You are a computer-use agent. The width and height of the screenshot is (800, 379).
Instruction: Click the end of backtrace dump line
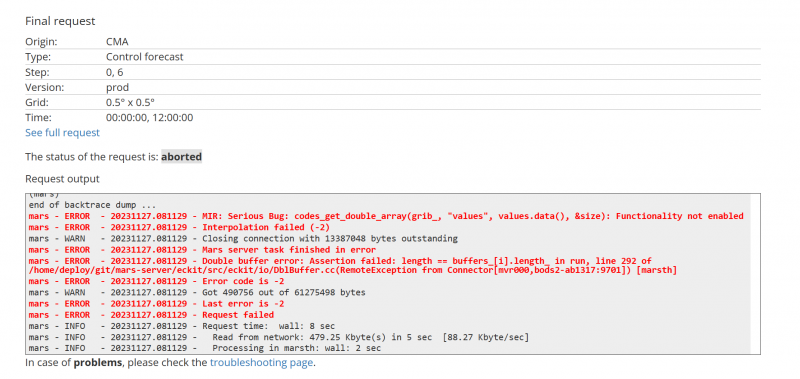[x=92, y=205]
